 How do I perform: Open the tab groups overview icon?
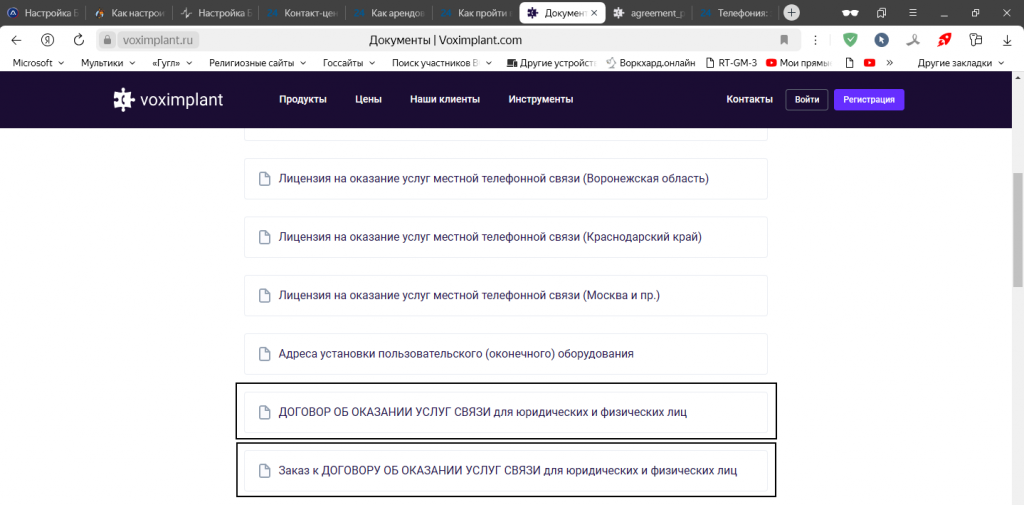(882, 12)
